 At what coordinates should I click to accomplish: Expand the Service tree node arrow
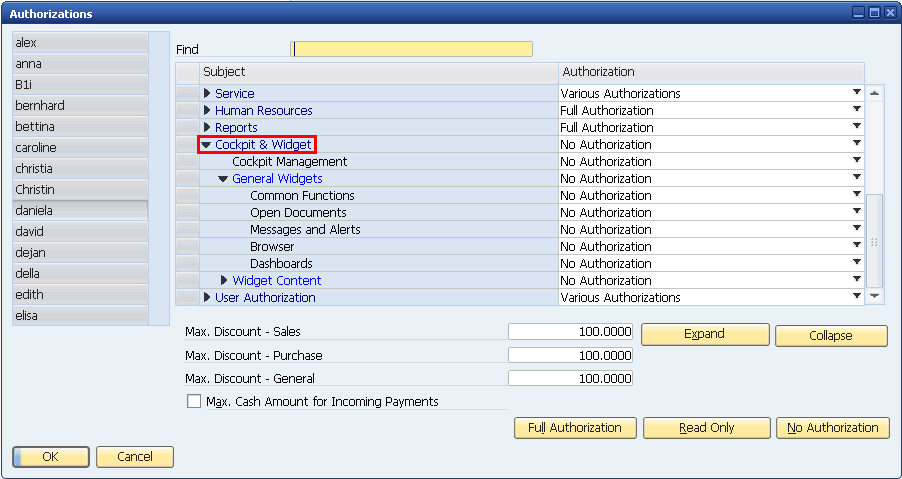(x=208, y=93)
